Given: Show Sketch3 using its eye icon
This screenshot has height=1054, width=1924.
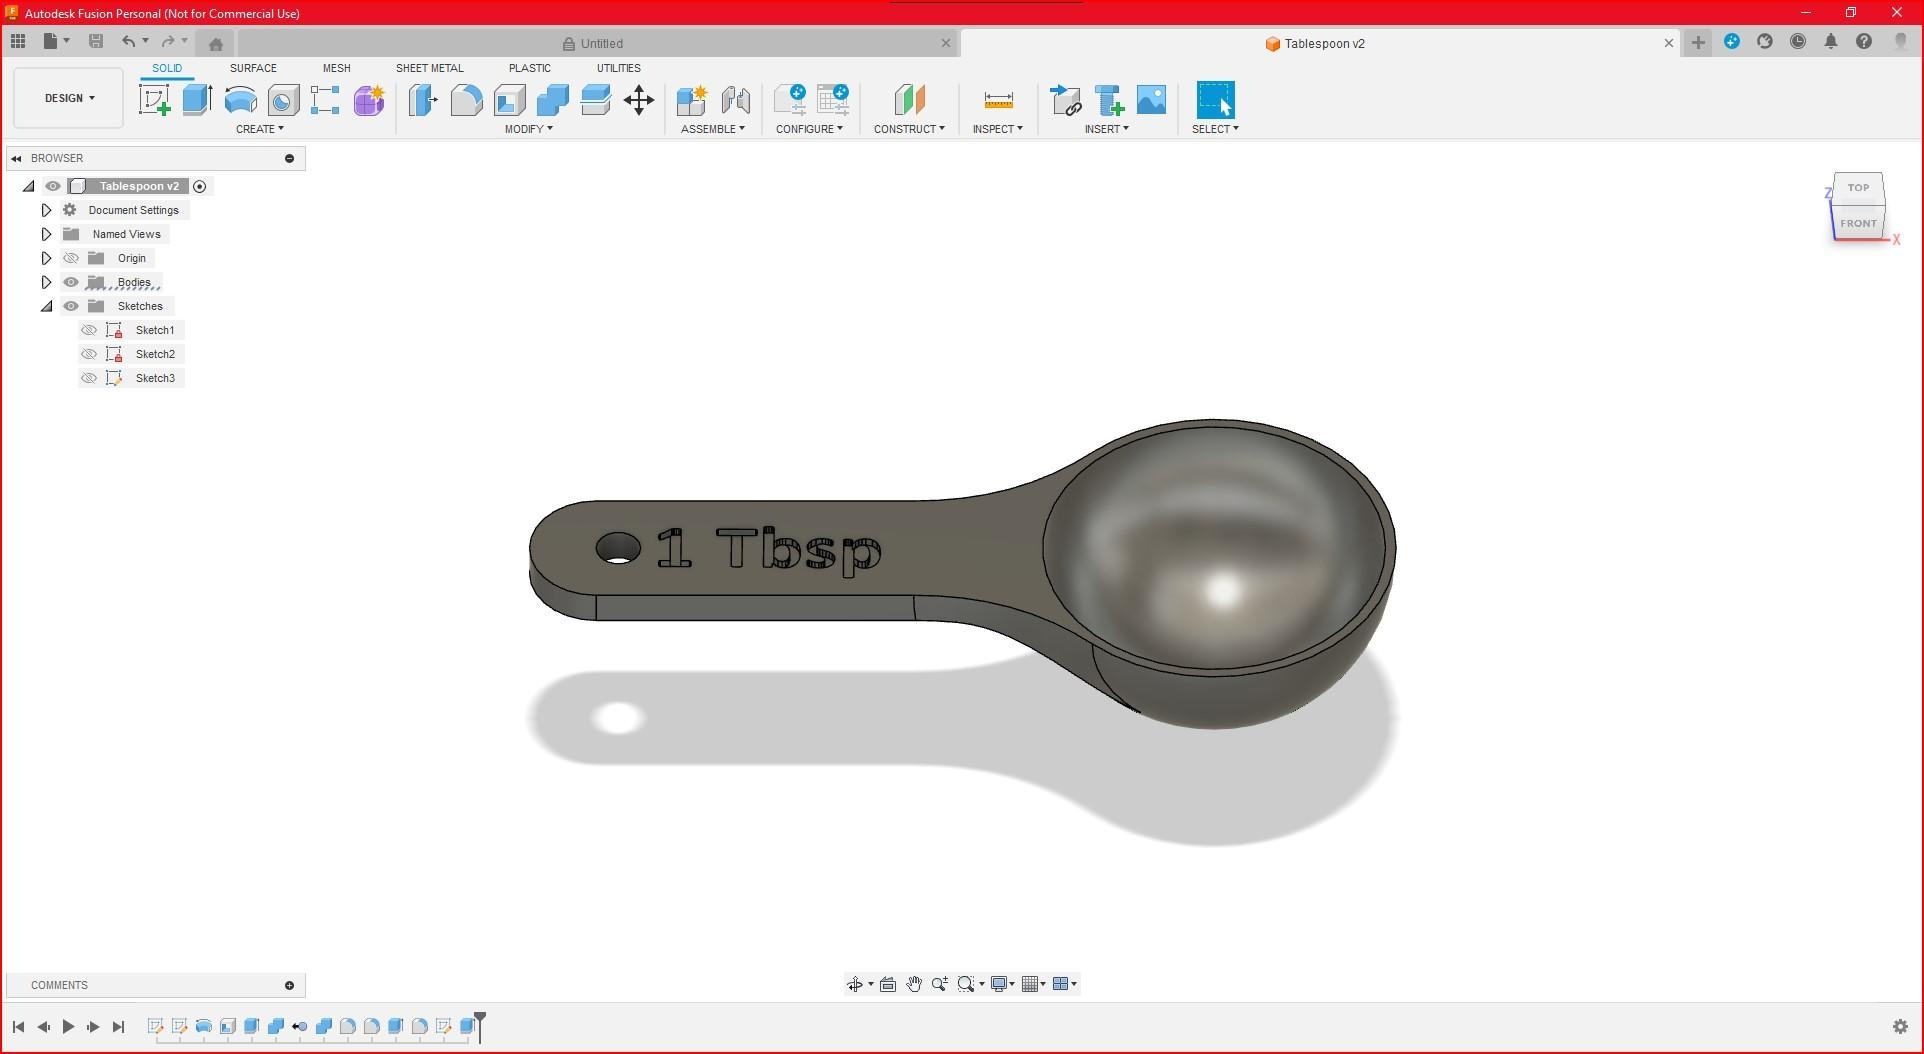Looking at the screenshot, I should click(x=89, y=378).
